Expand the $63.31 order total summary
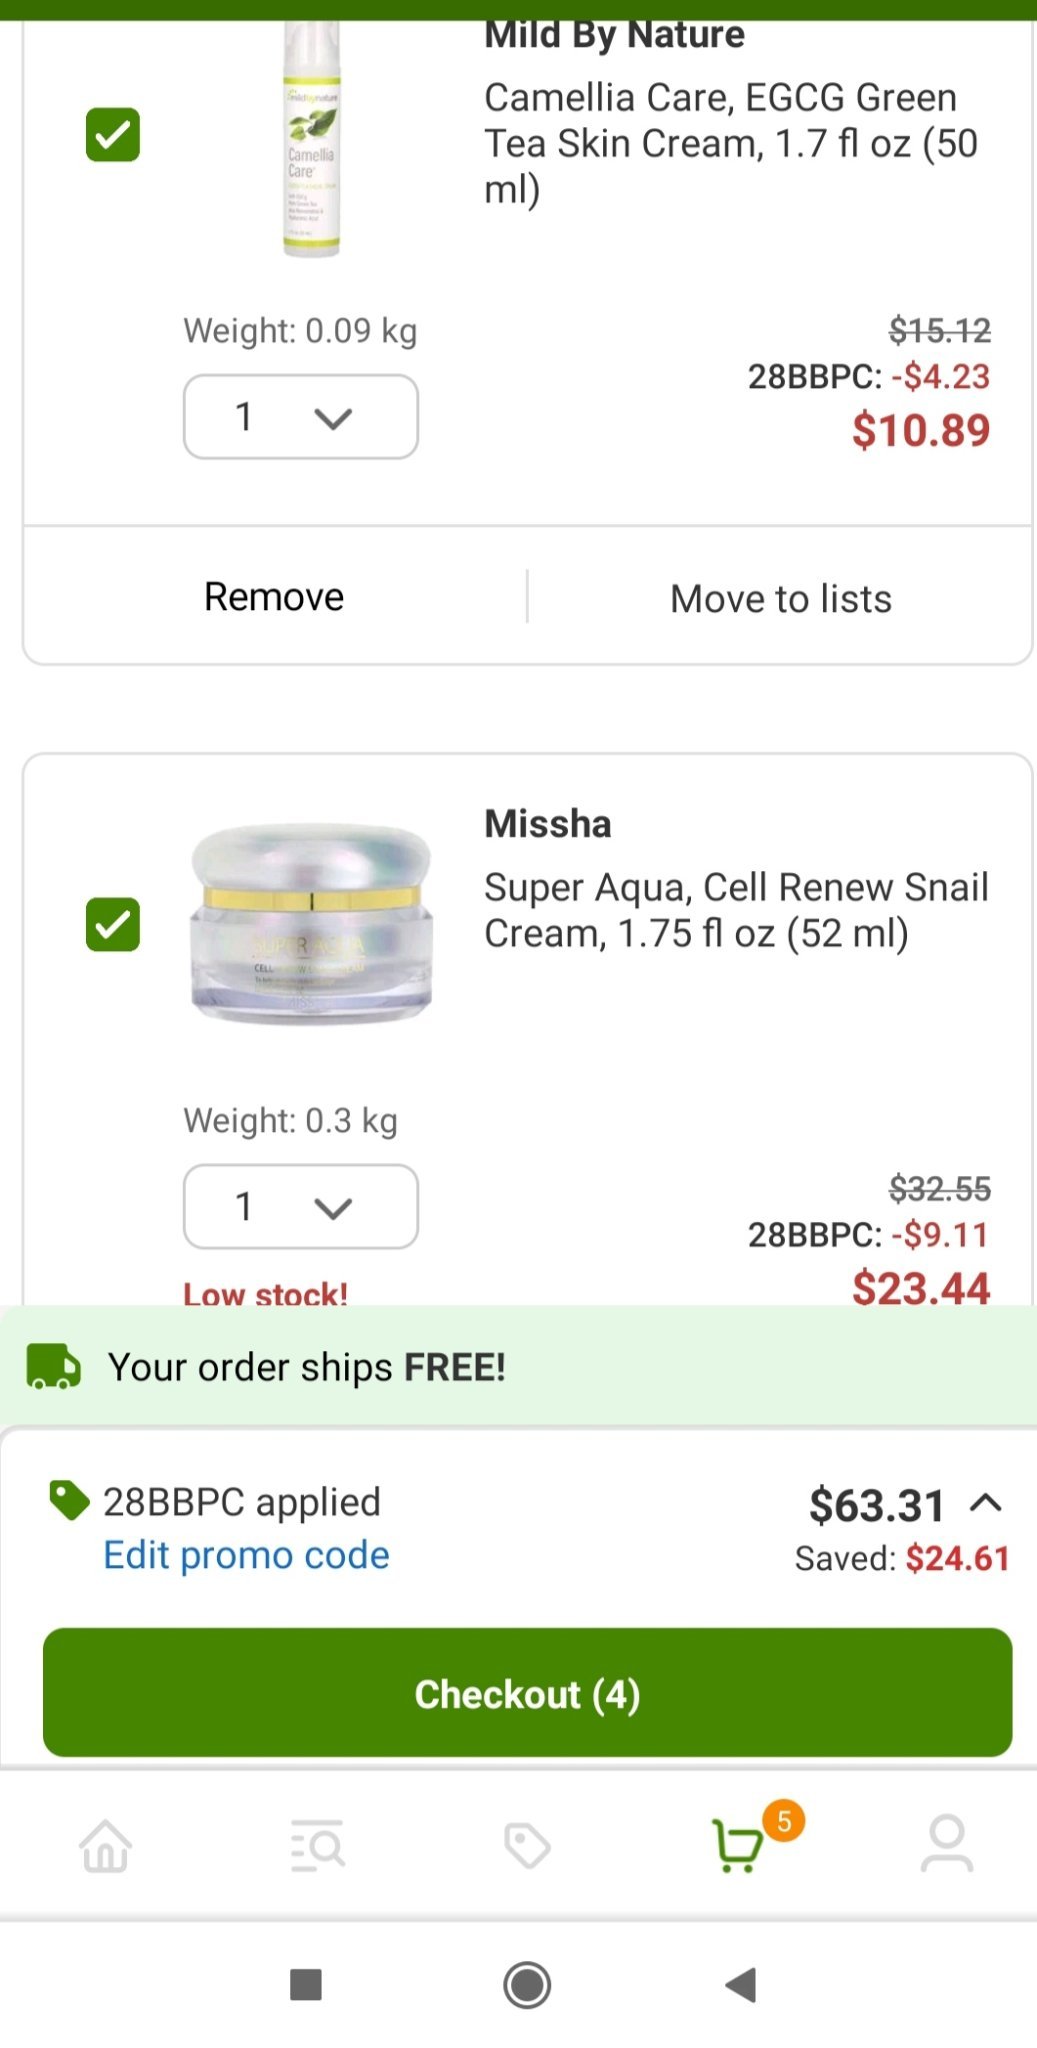 click(x=985, y=1503)
